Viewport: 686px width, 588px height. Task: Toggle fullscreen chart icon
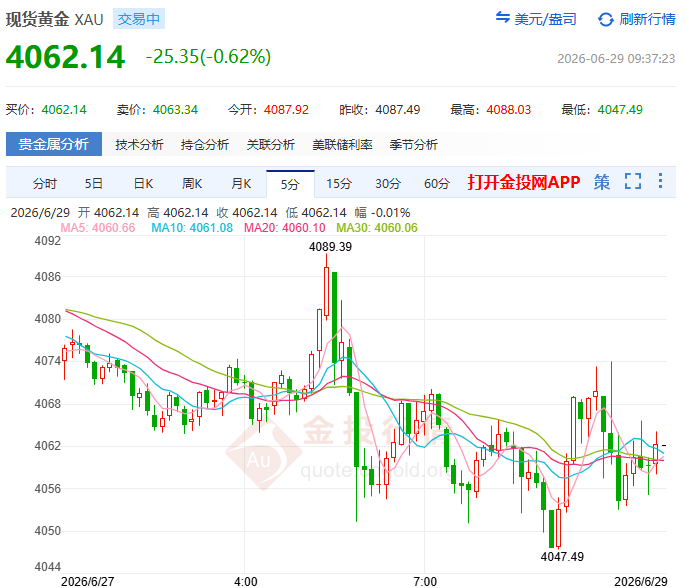tap(633, 182)
